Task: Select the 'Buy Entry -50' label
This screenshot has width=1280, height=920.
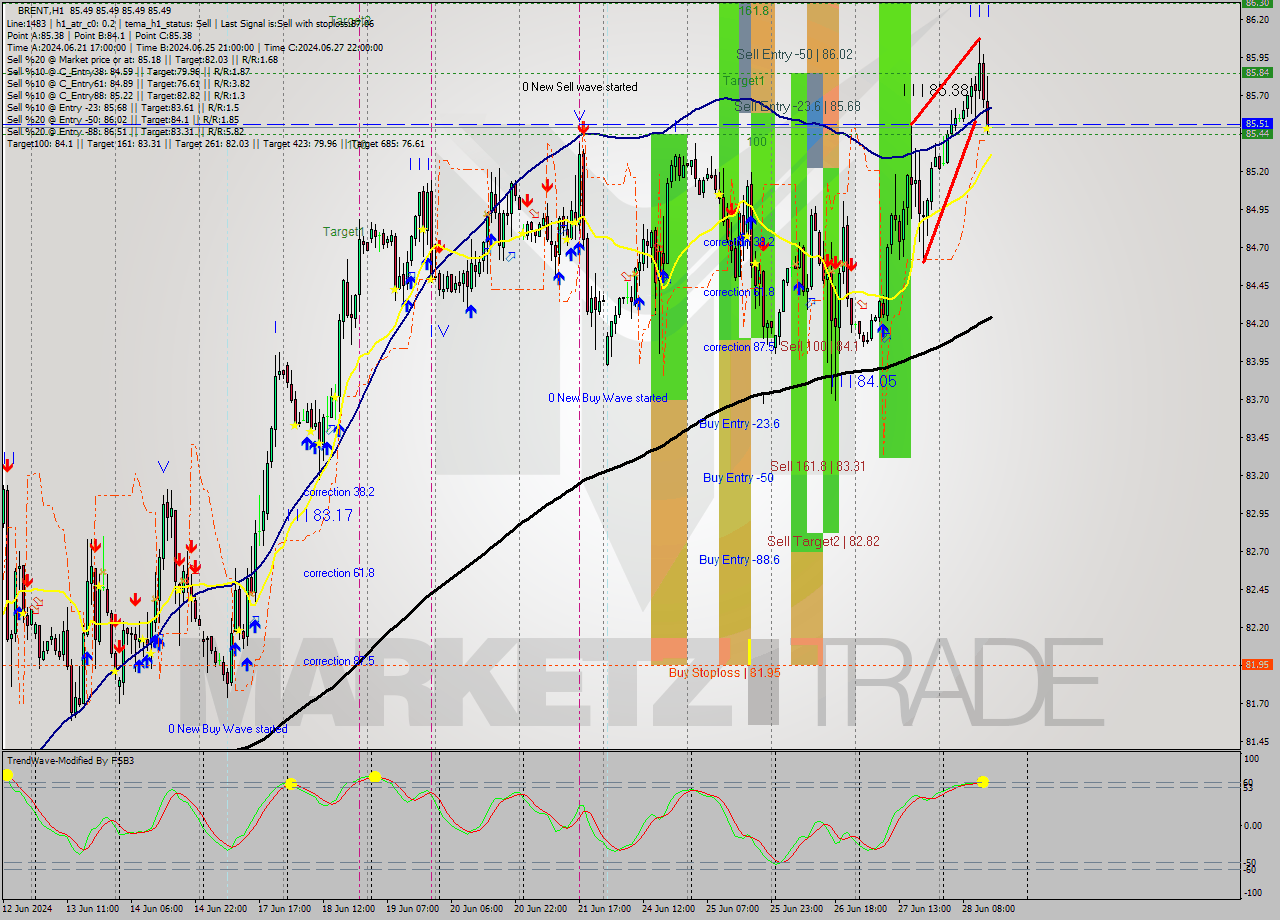Action: pos(738,478)
